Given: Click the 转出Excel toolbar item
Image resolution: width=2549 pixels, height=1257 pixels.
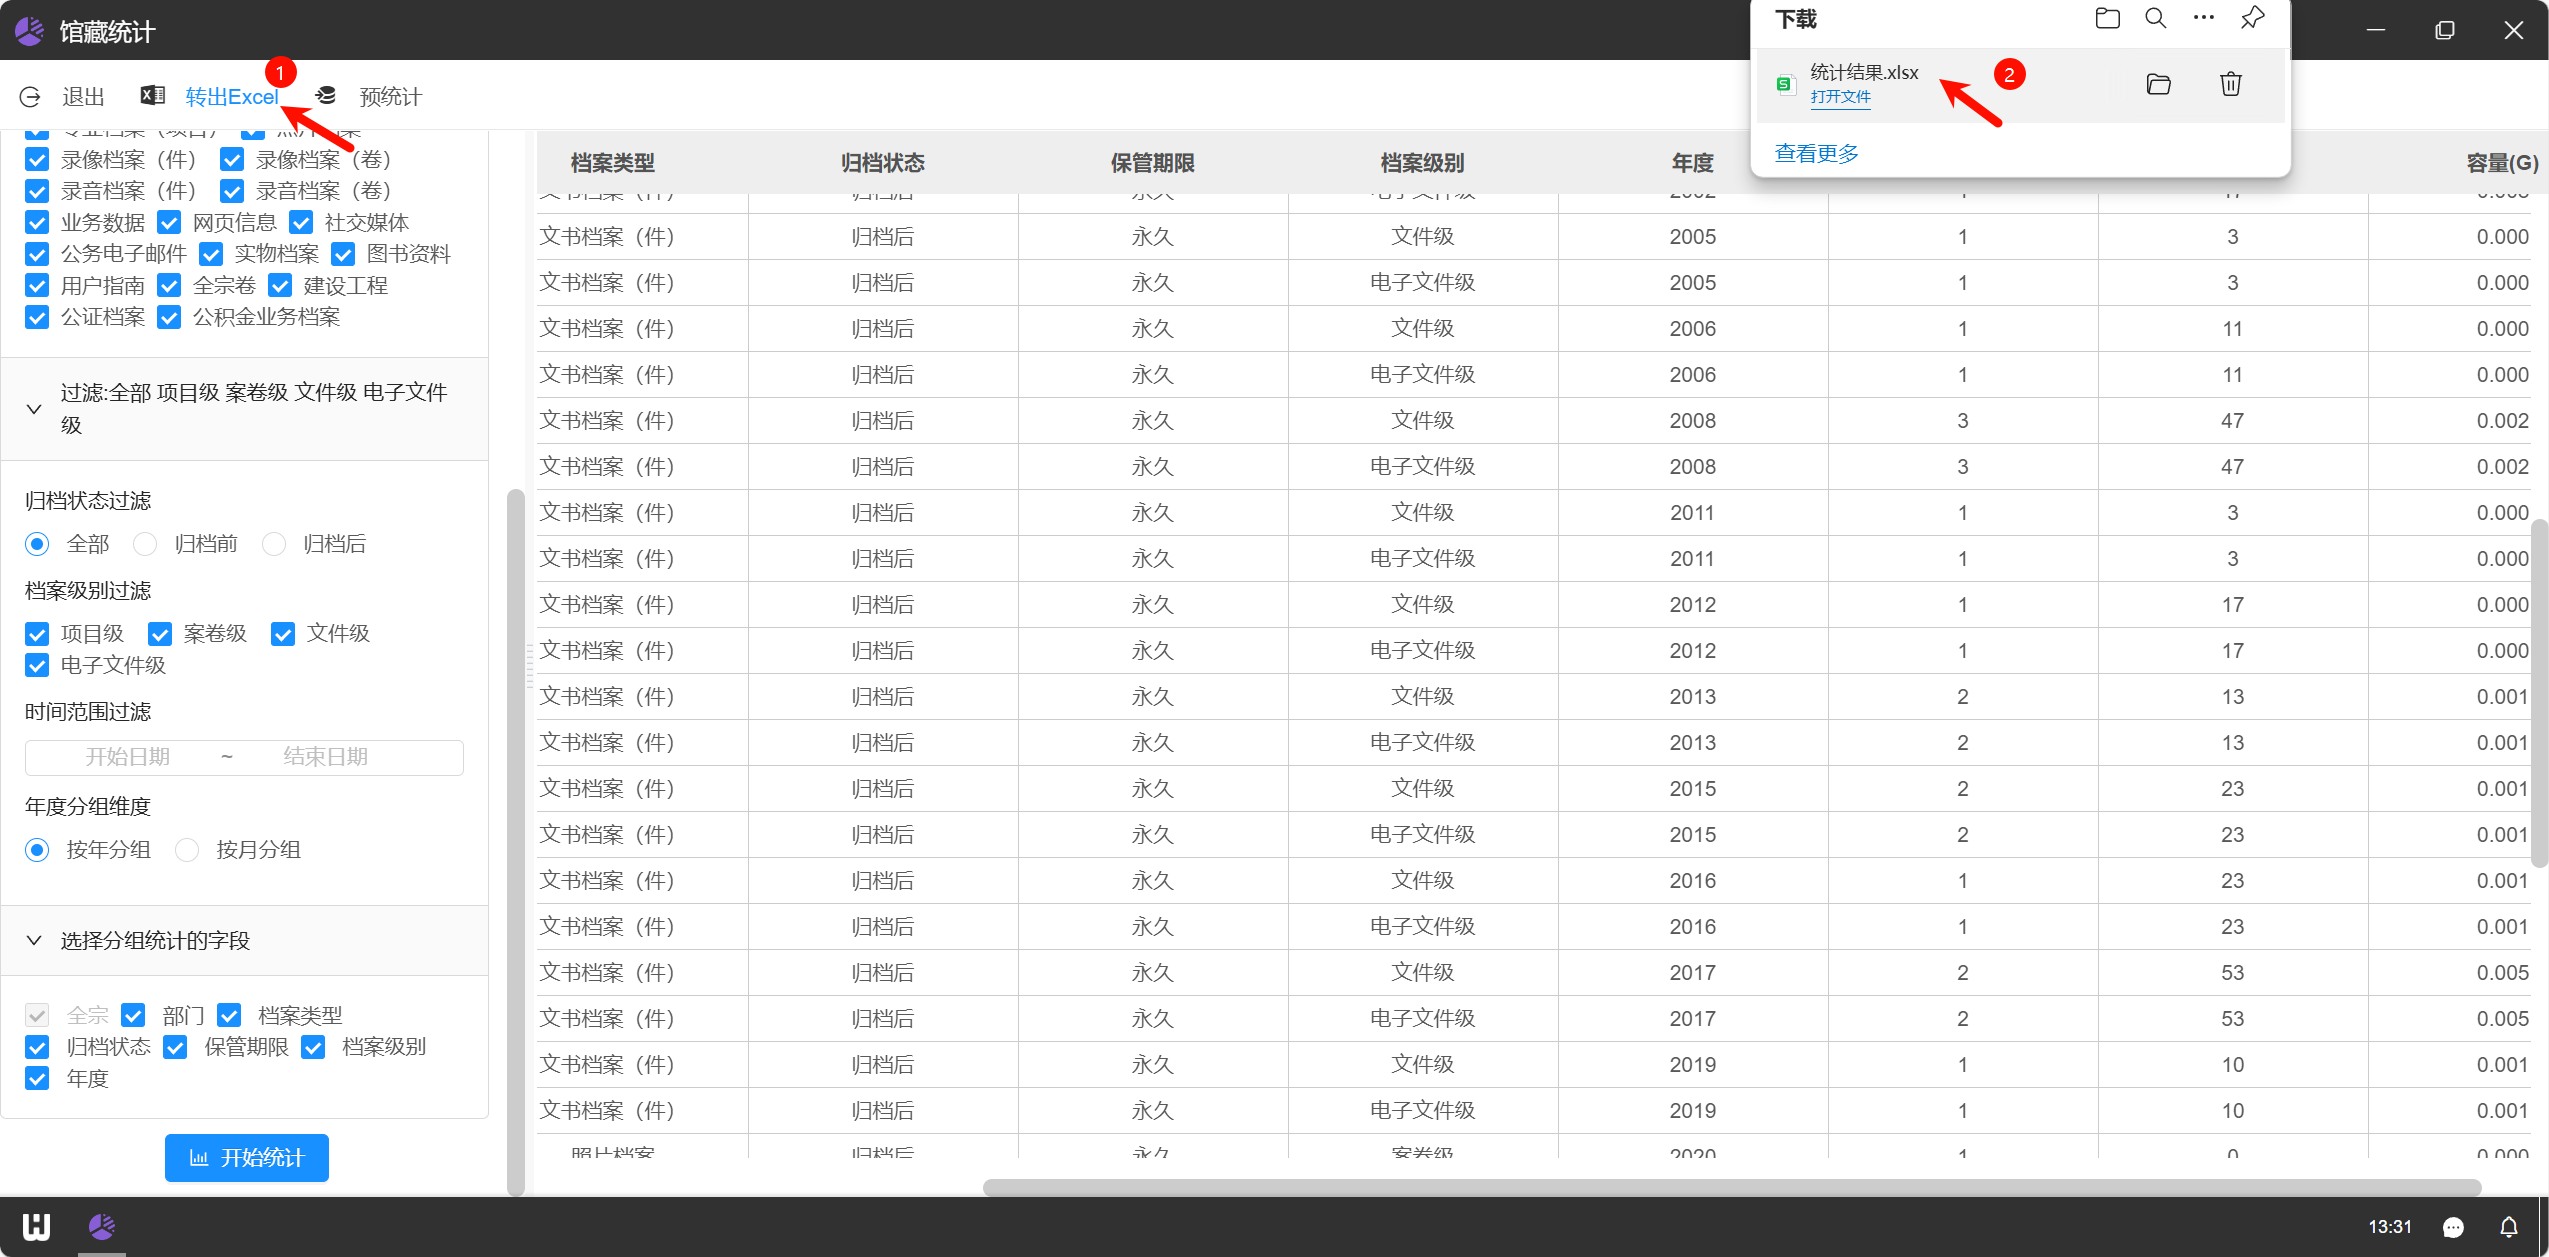Looking at the screenshot, I should coord(231,97).
